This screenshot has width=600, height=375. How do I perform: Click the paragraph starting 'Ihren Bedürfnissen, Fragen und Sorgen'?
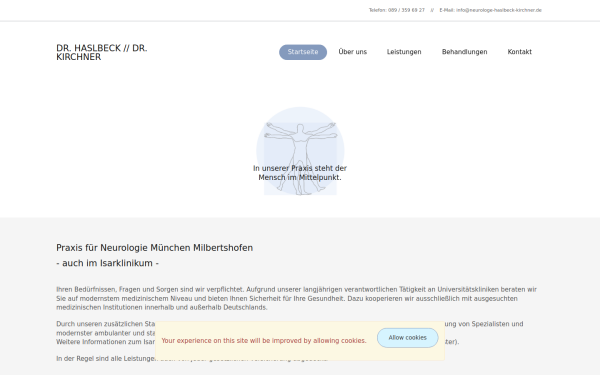tap(297, 298)
